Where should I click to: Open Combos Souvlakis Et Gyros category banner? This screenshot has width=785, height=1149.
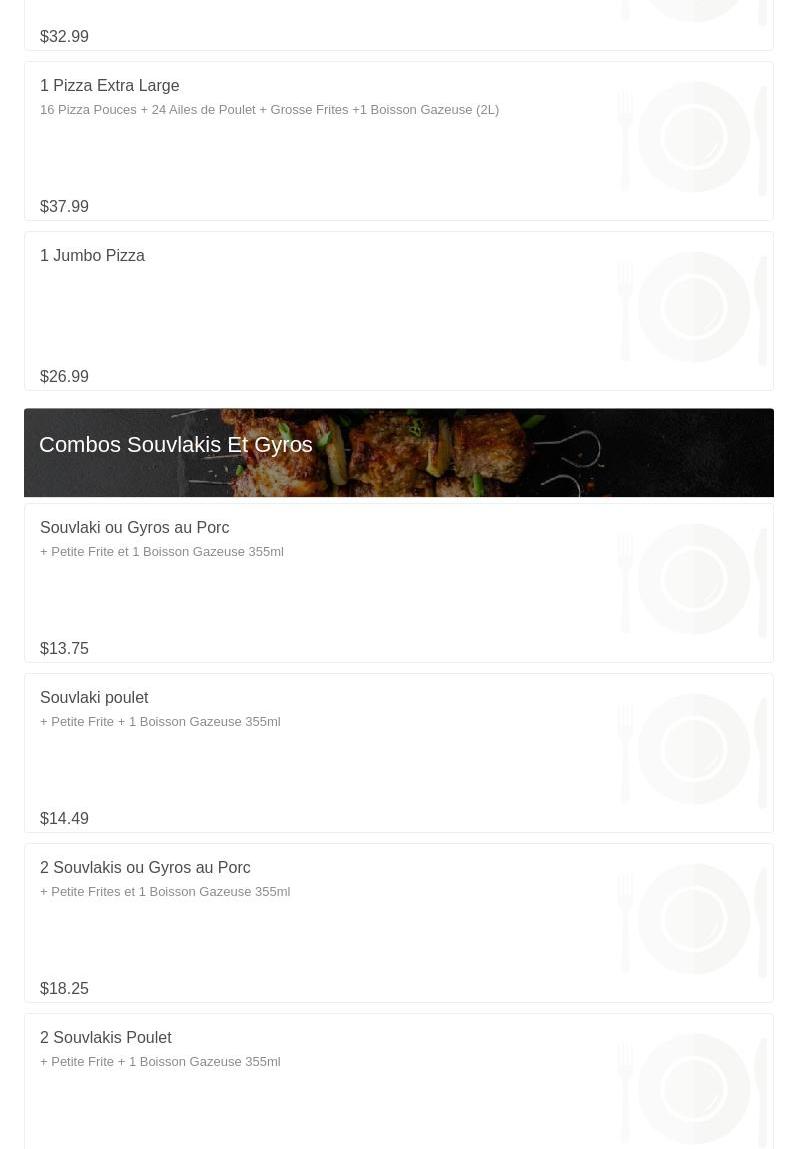399,453
